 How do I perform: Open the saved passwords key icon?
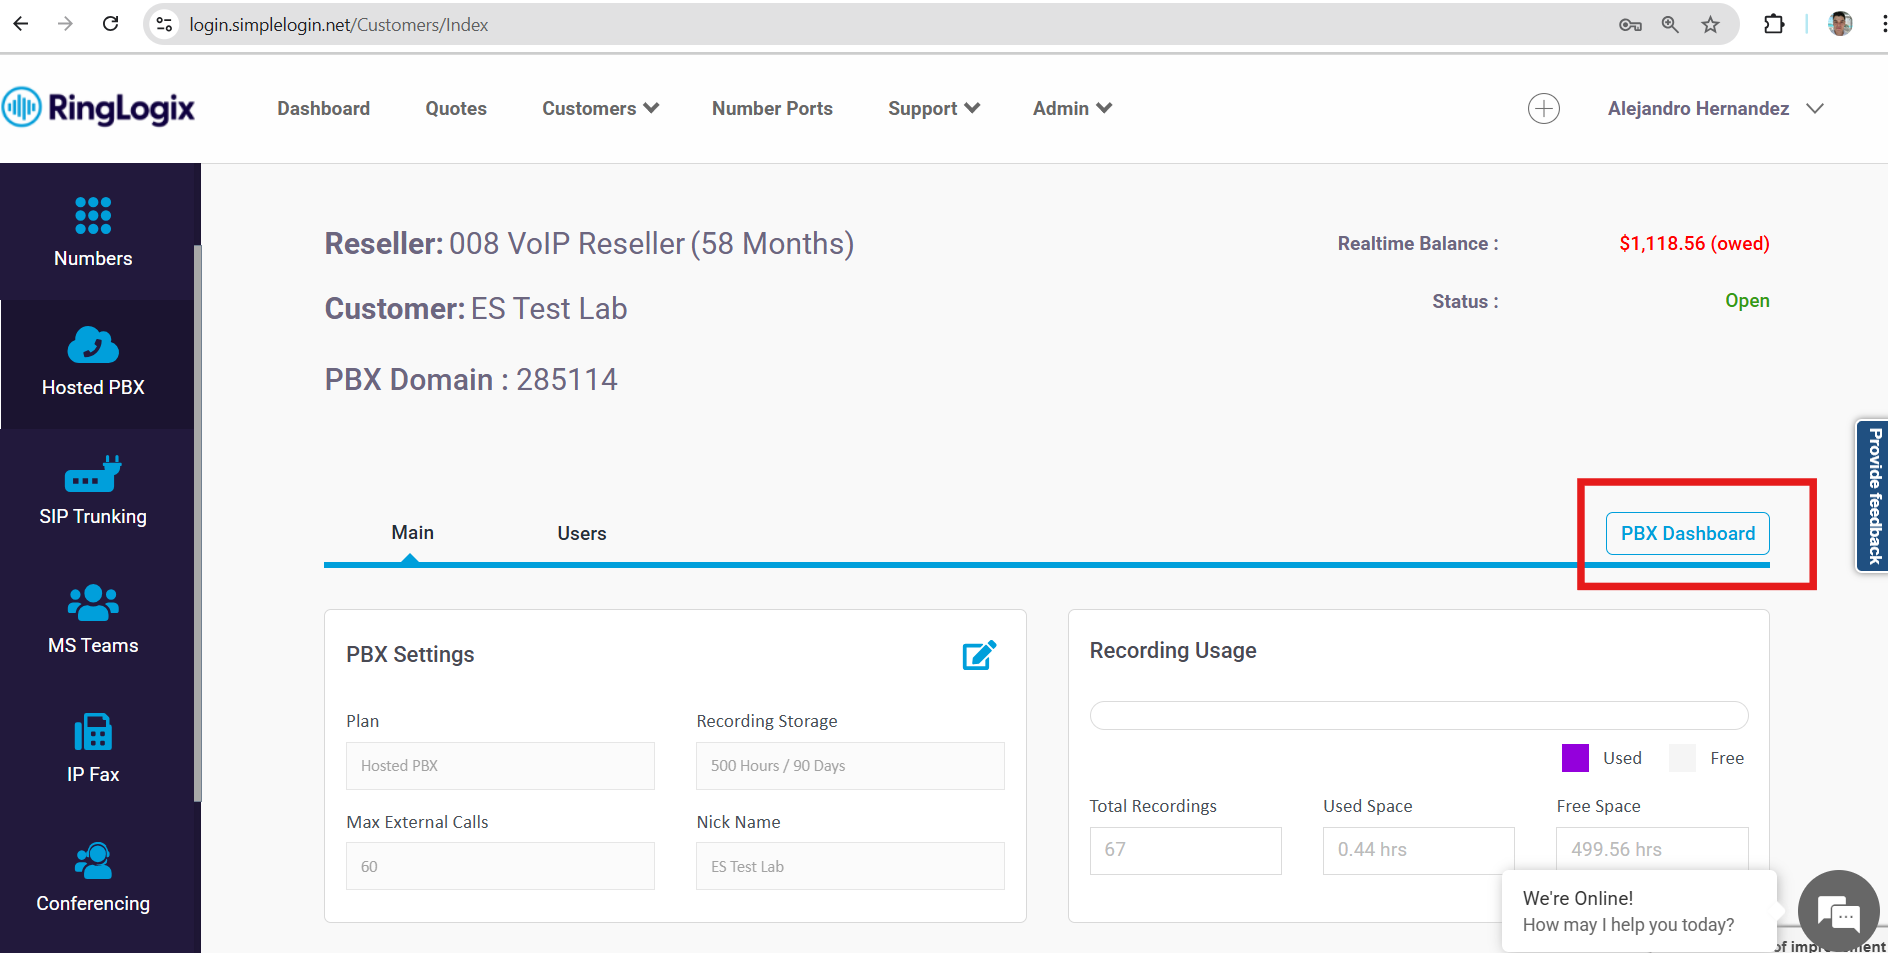(1630, 25)
